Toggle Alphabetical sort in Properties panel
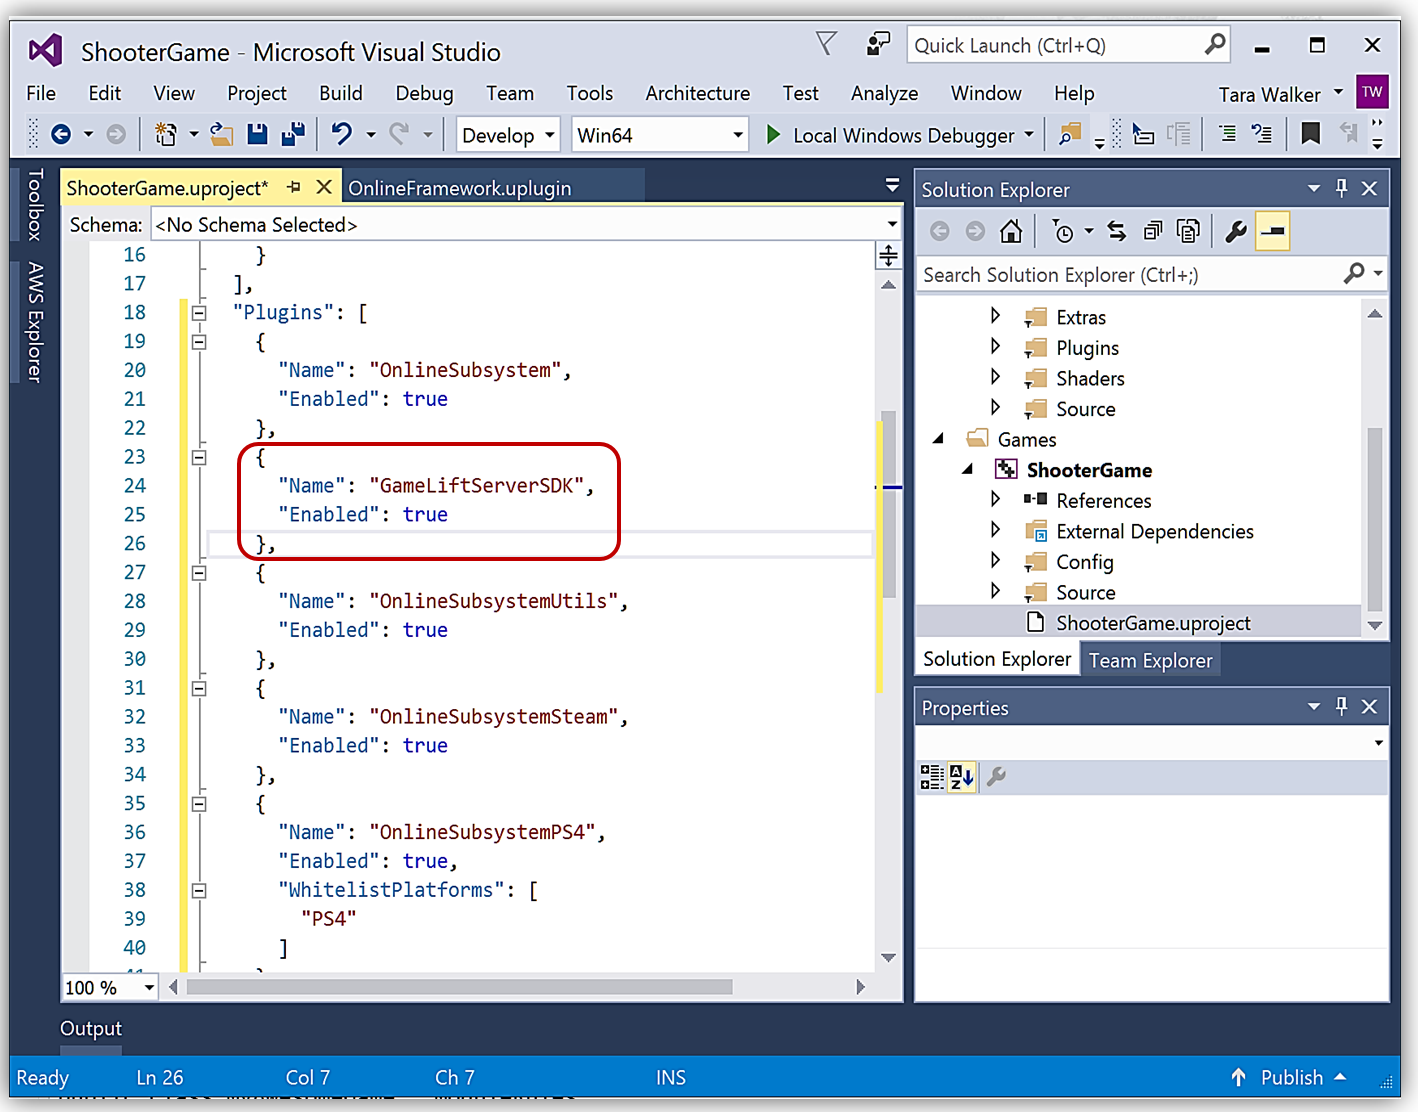Screen dimensions: 1418x1112 (962, 777)
